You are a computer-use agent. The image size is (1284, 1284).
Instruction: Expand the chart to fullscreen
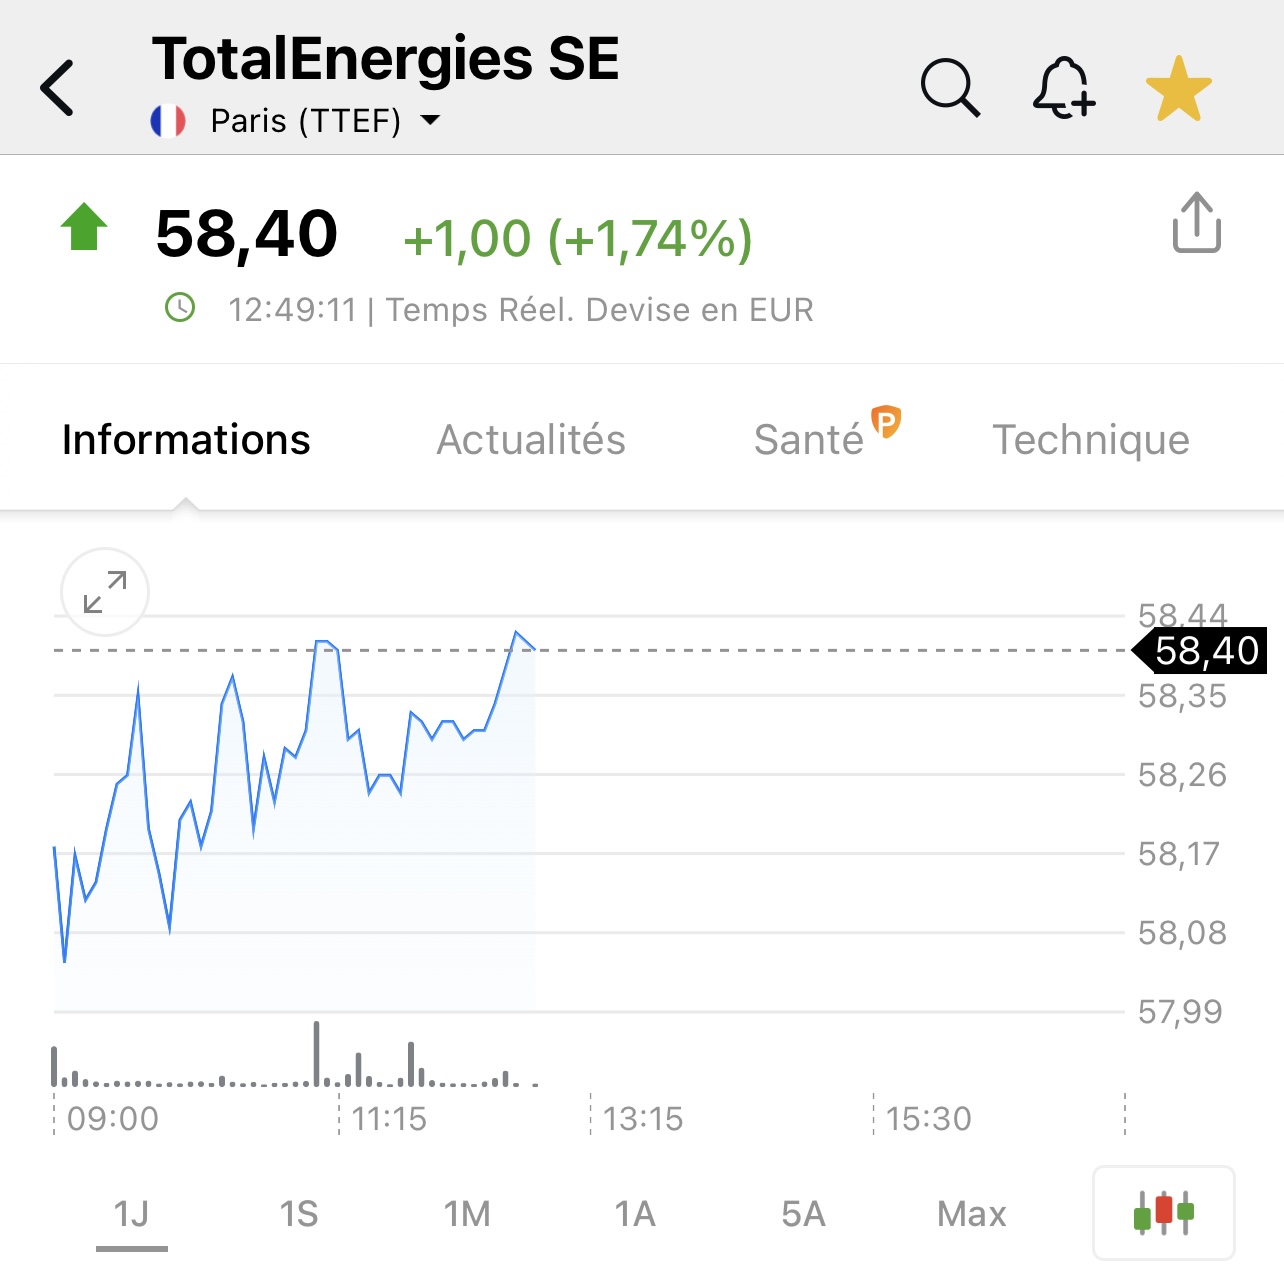[x=105, y=592]
